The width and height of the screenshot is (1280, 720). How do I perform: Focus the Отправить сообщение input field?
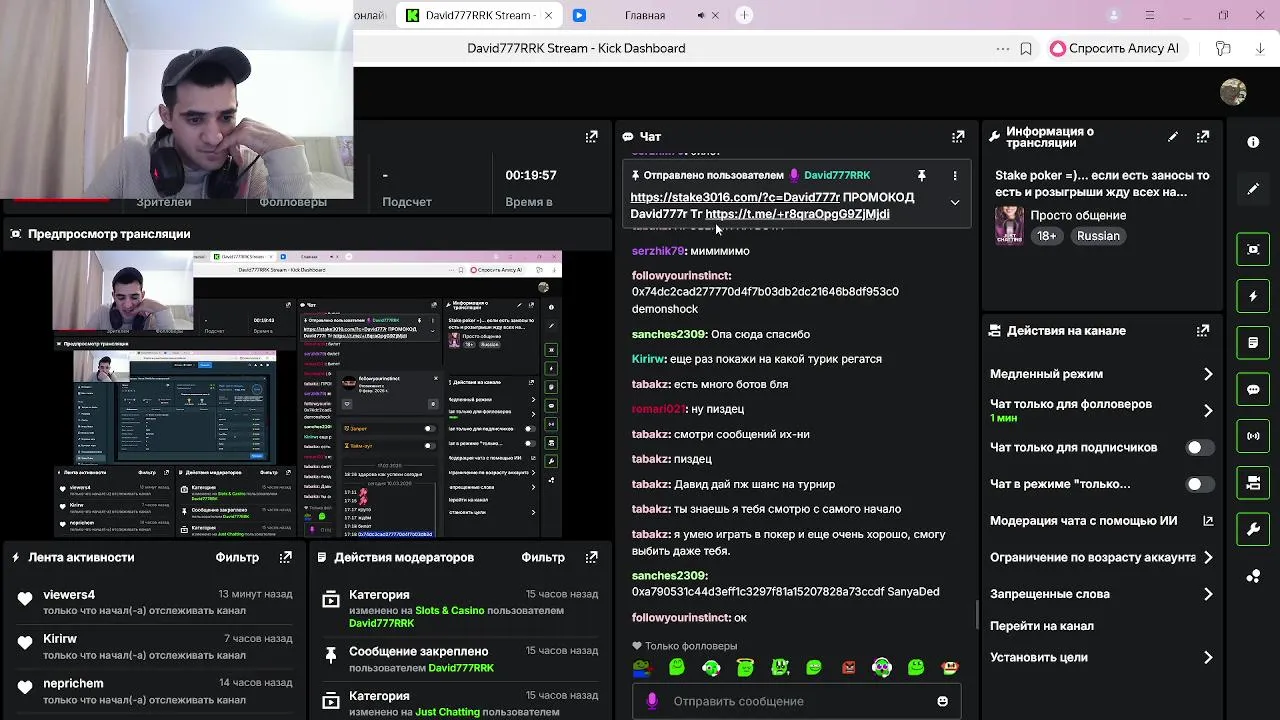click(x=795, y=701)
